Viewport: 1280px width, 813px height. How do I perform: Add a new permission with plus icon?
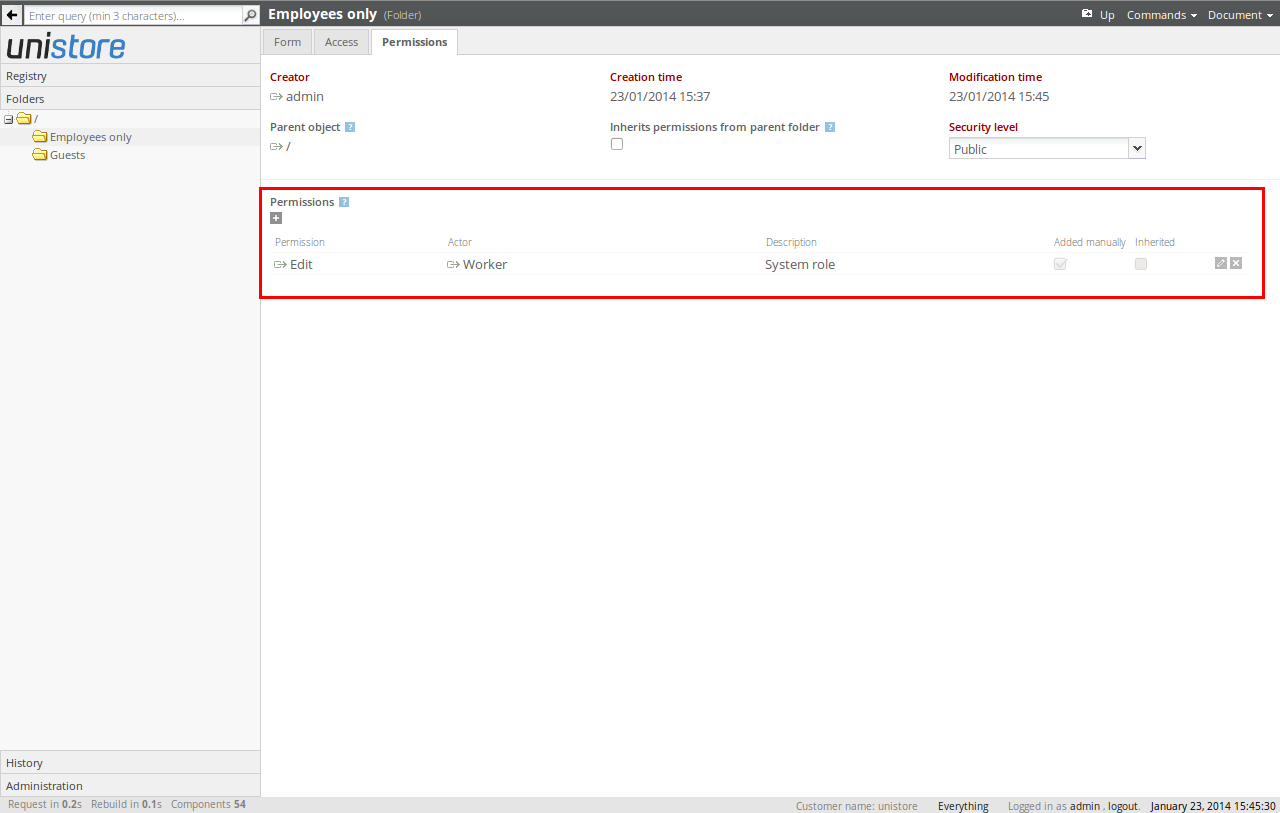point(276,218)
